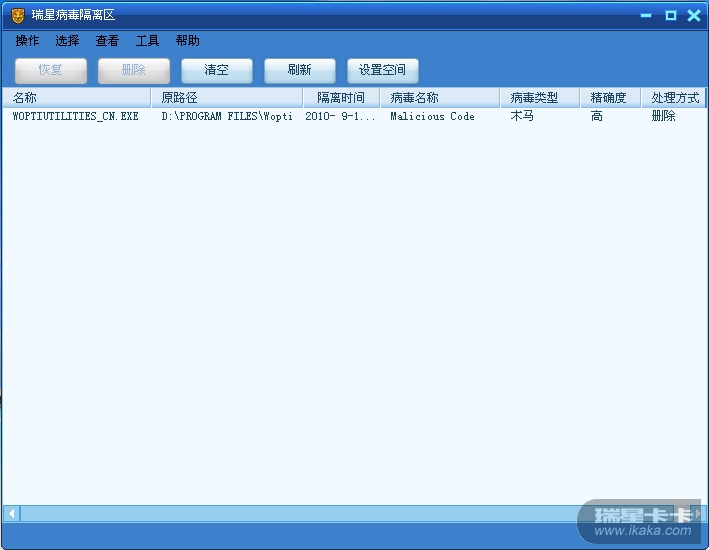Image resolution: width=709 pixels, height=550 pixels.
Task: Open the 操作 menu
Action: click(27, 41)
